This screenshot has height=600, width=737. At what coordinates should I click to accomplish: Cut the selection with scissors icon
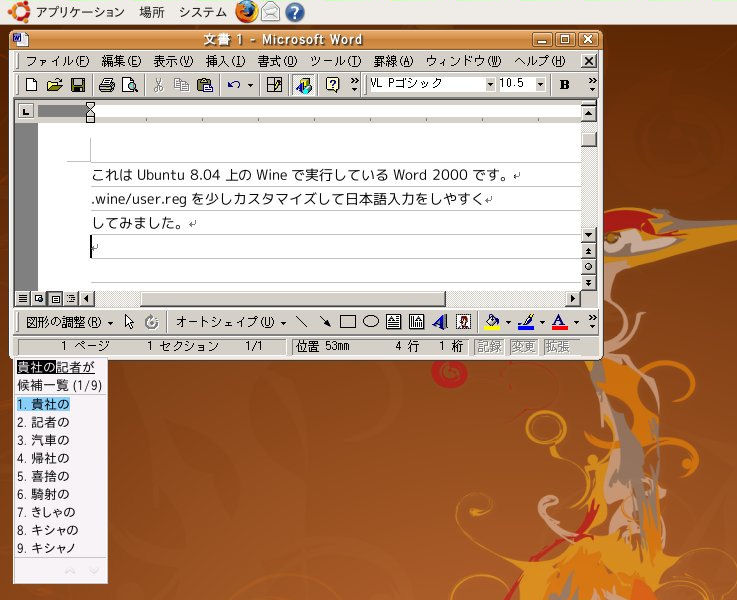[158, 85]
